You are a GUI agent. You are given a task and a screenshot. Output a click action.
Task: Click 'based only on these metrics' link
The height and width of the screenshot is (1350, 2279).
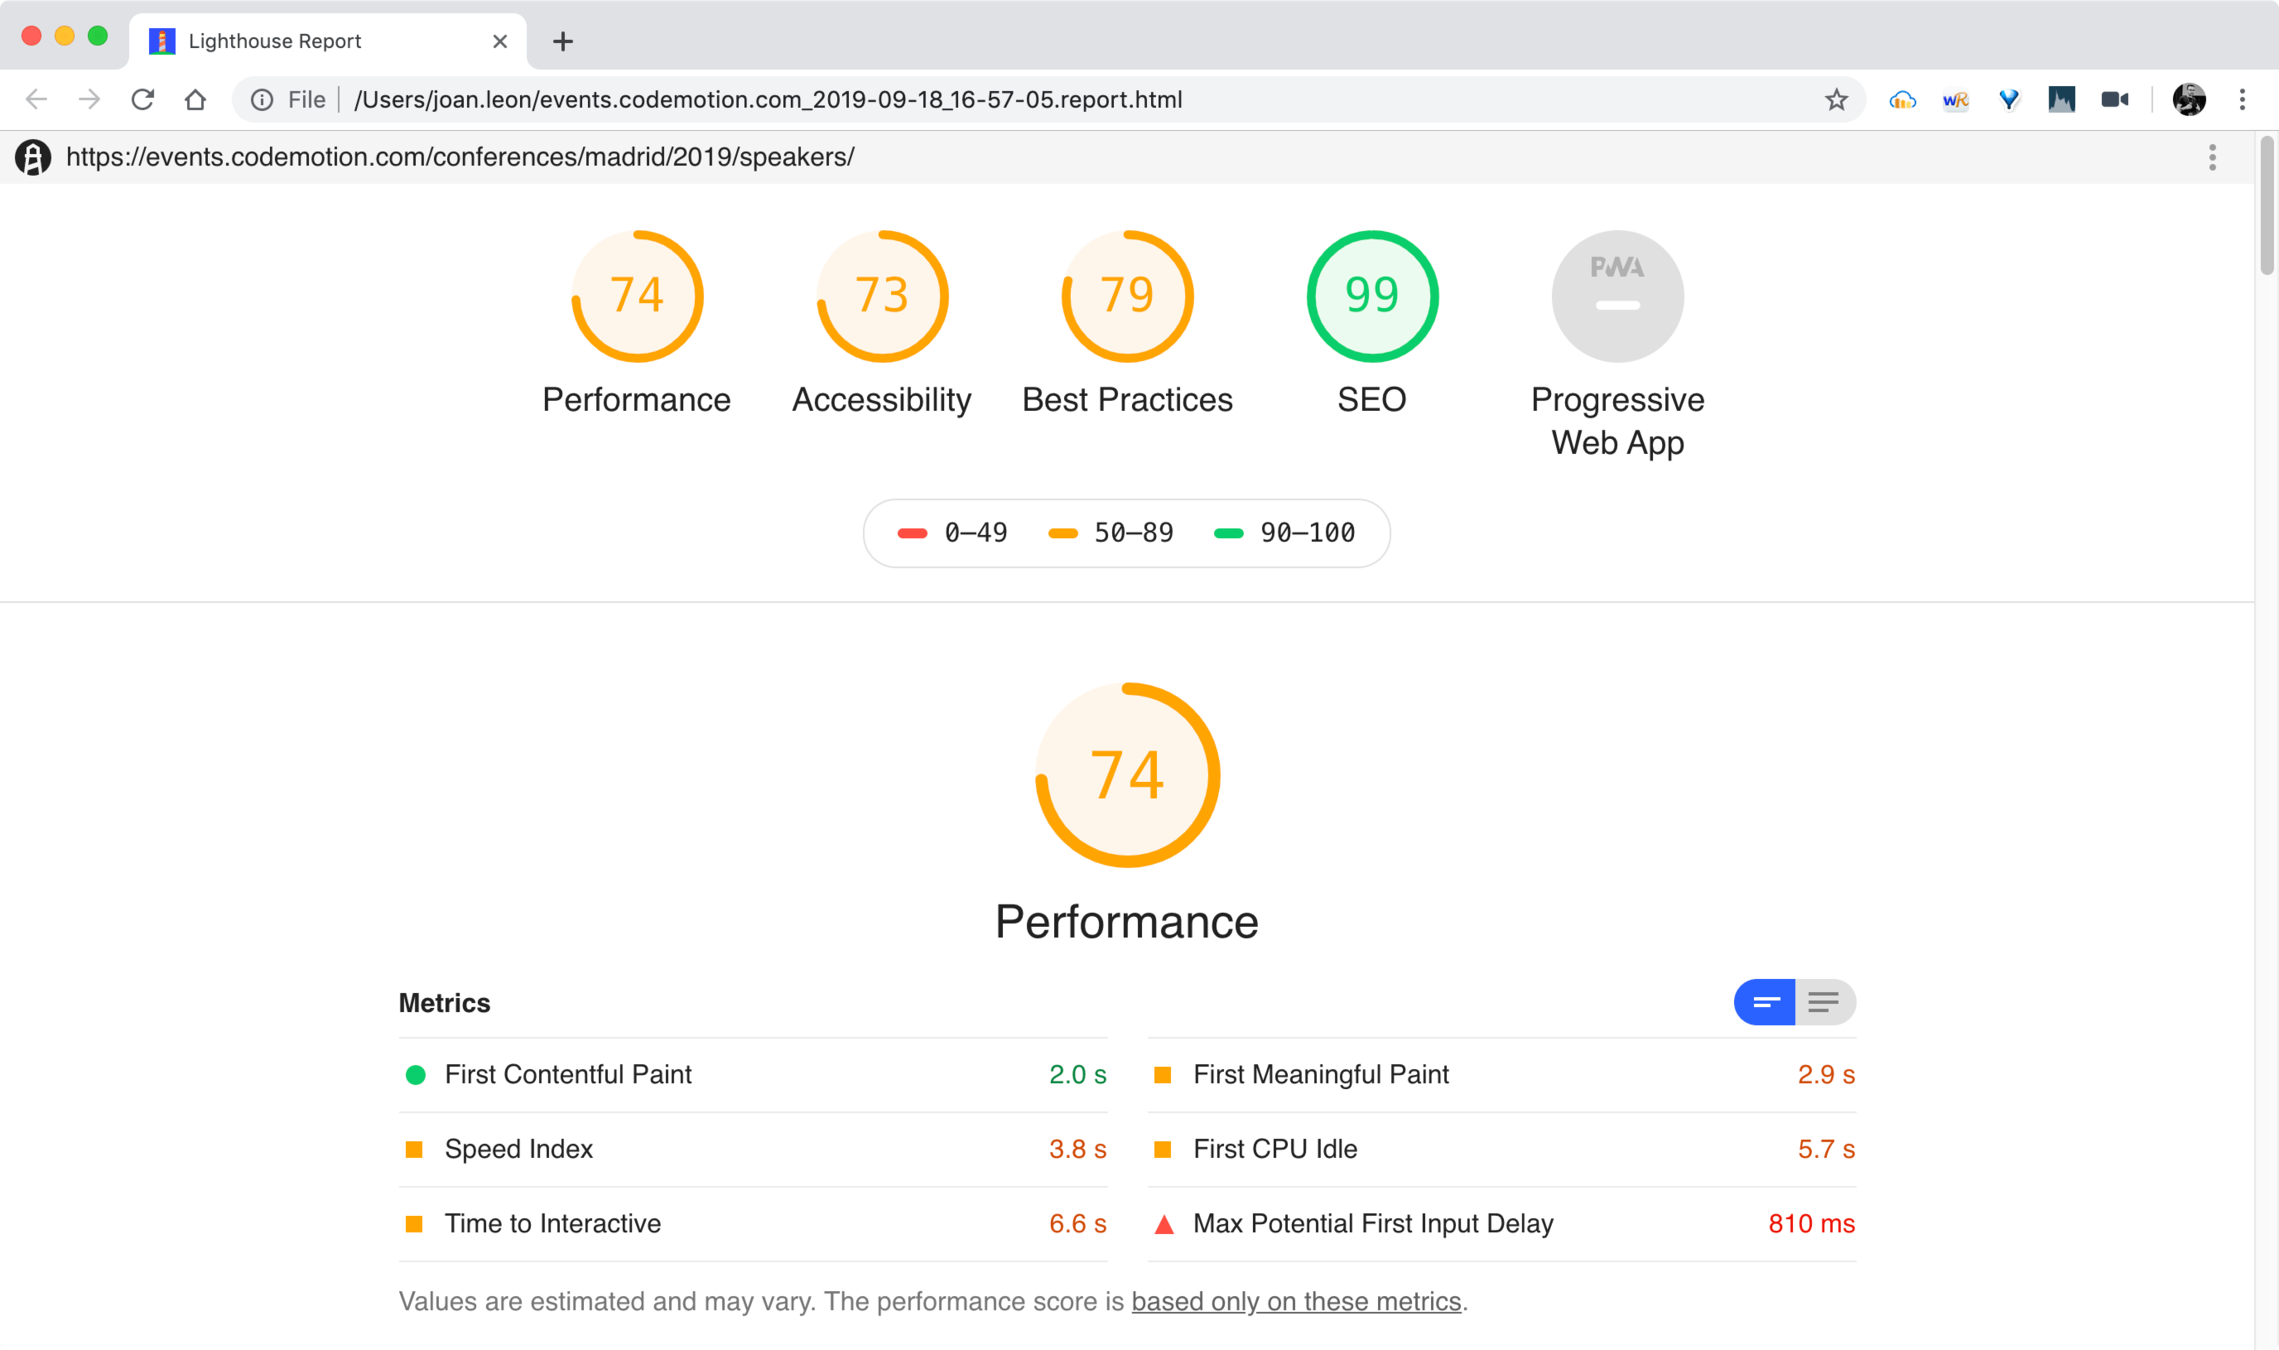click(x=1296, y=1301)
